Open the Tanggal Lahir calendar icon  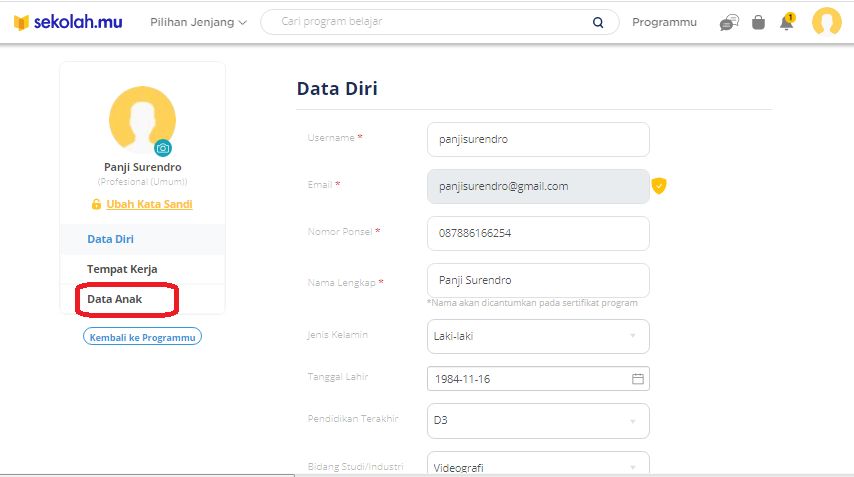pyautogui.click(x=638, y=379)
